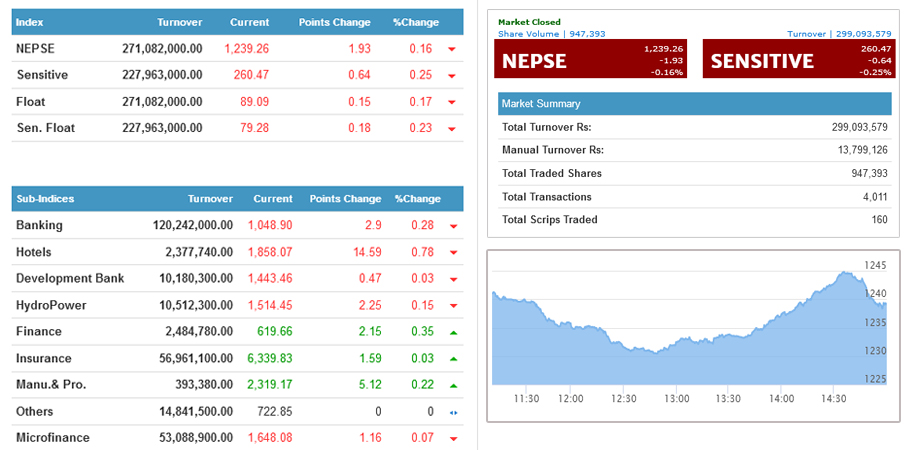Click %Change header in Sub-Indices table
The image size is (920, 450).
418,199
